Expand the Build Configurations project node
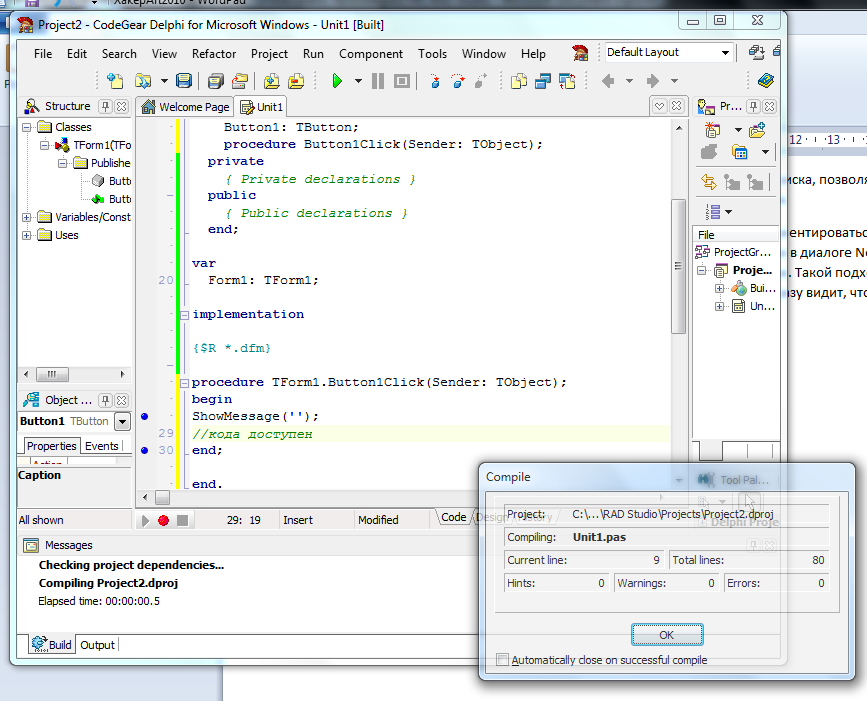 (719, 288)
